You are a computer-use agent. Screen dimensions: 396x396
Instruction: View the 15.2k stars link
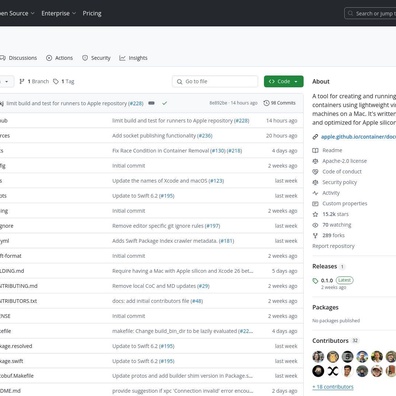point(335,214)
